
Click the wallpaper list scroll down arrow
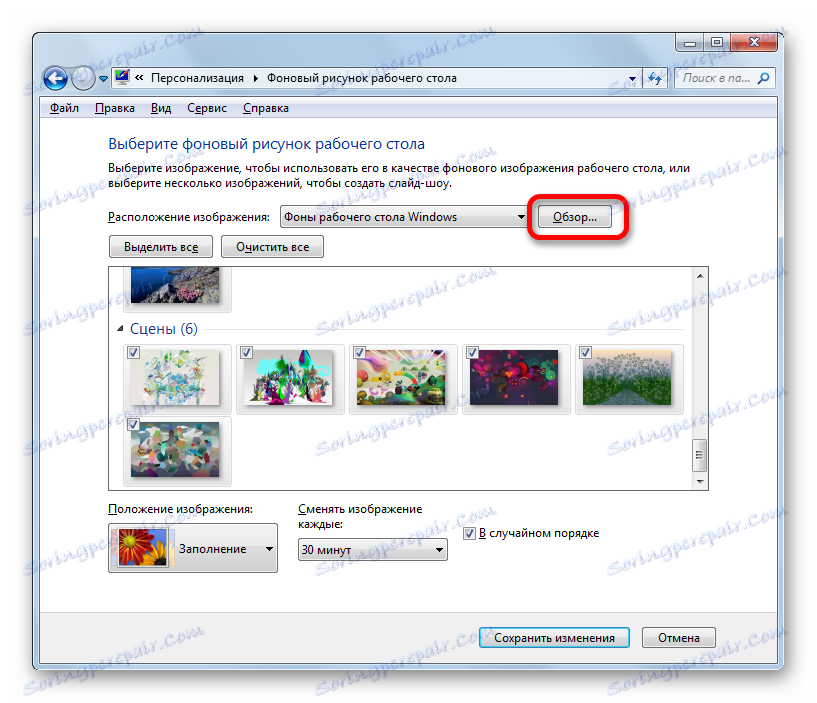coord(700,482)
